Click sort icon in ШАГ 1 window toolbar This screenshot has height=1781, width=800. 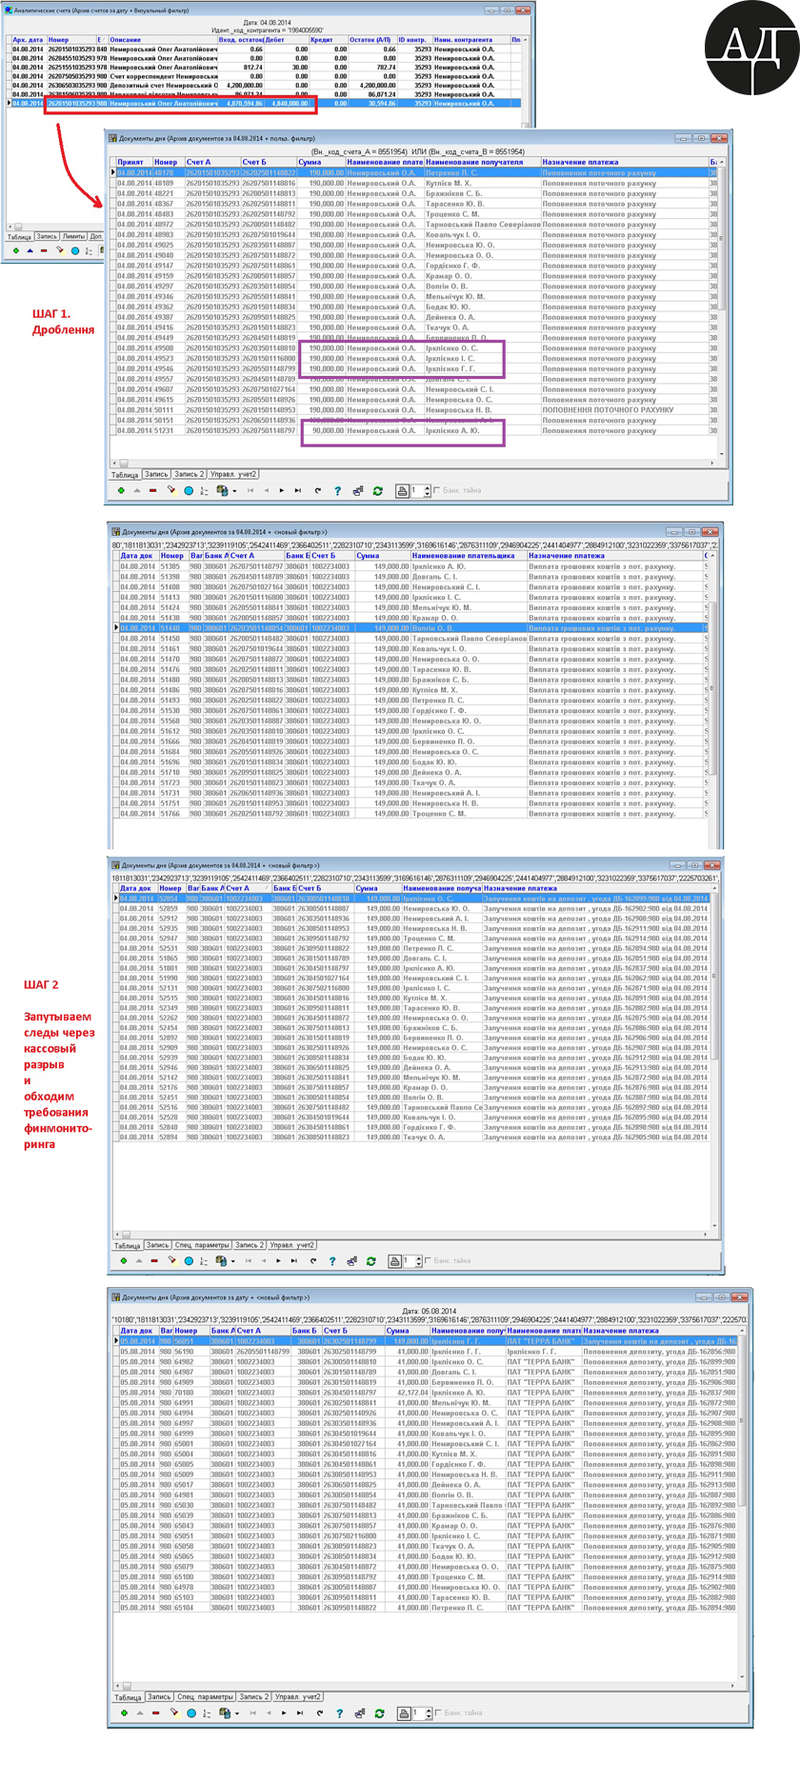(204, 491)
